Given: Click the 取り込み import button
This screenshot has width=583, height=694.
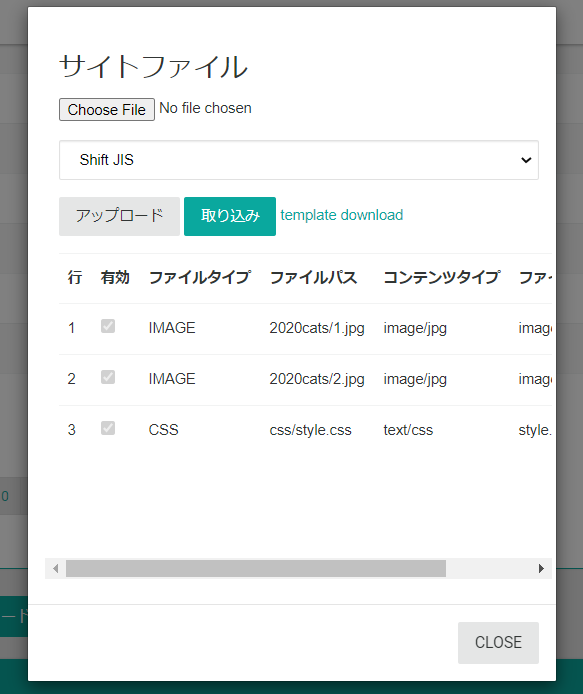Looking at the screenshot, I should (x=230, y=216).
